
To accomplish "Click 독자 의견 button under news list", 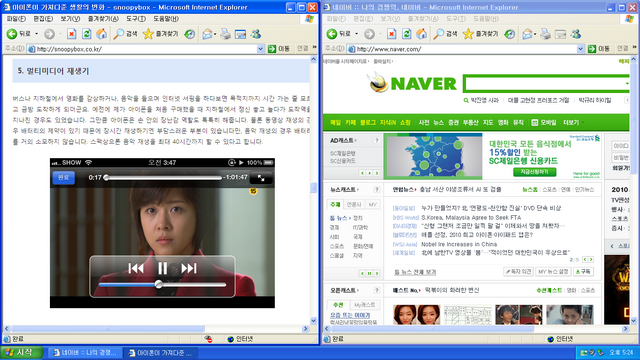I will 518,271.
